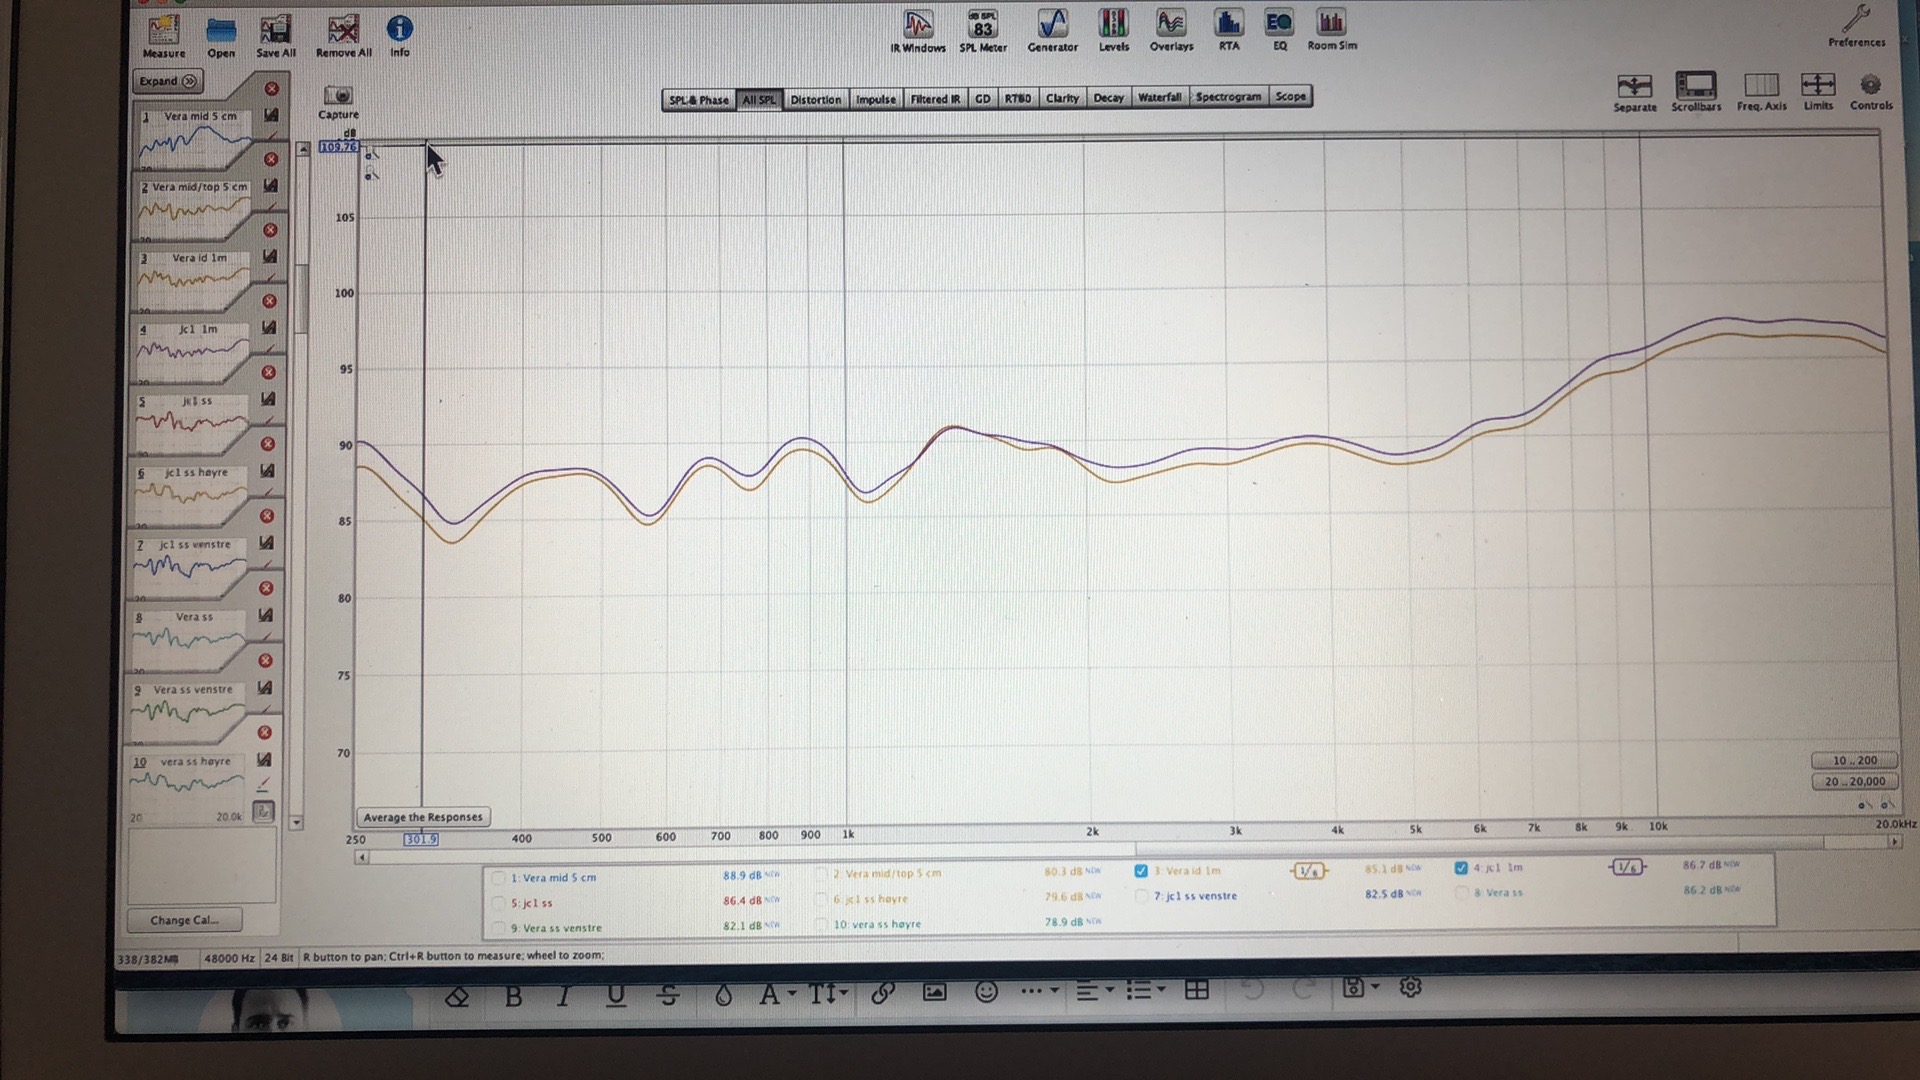1920x1080 pixels.
Task: Remove measurement 3 Vera id 1m
Action: coord(270,230)
